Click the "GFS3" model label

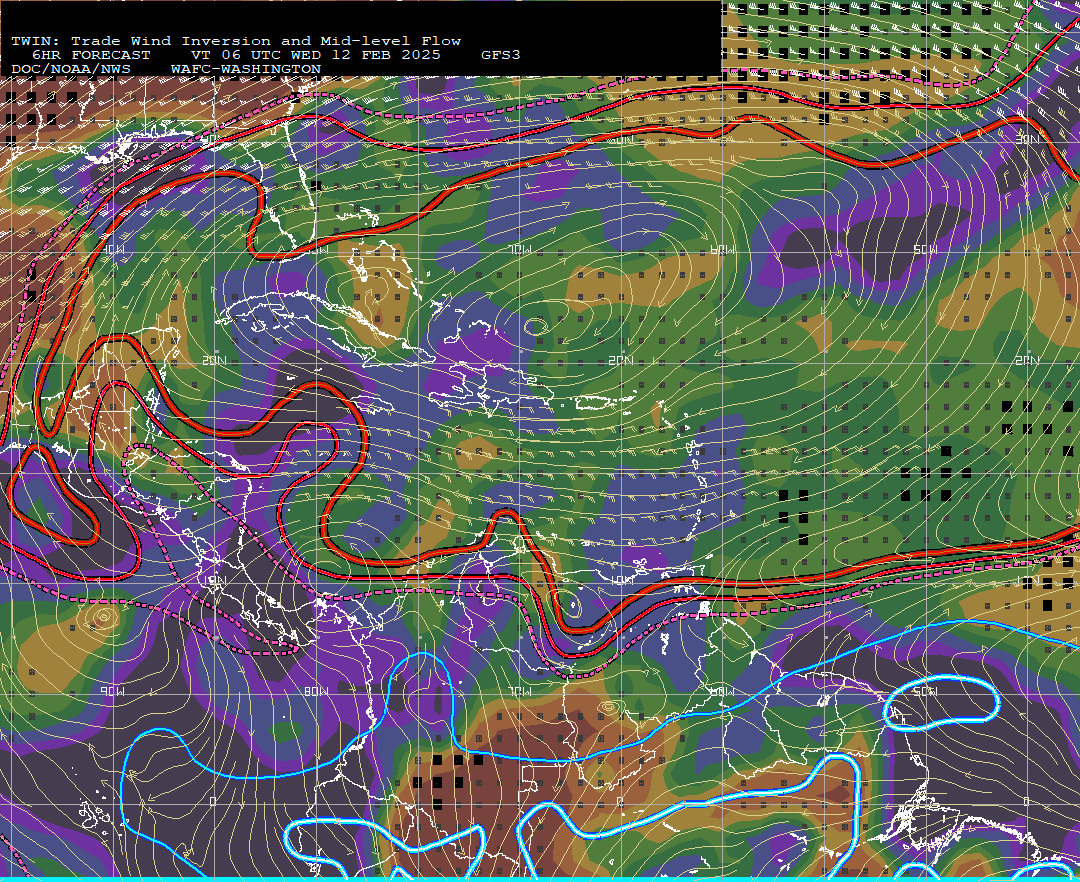point(501,55)
